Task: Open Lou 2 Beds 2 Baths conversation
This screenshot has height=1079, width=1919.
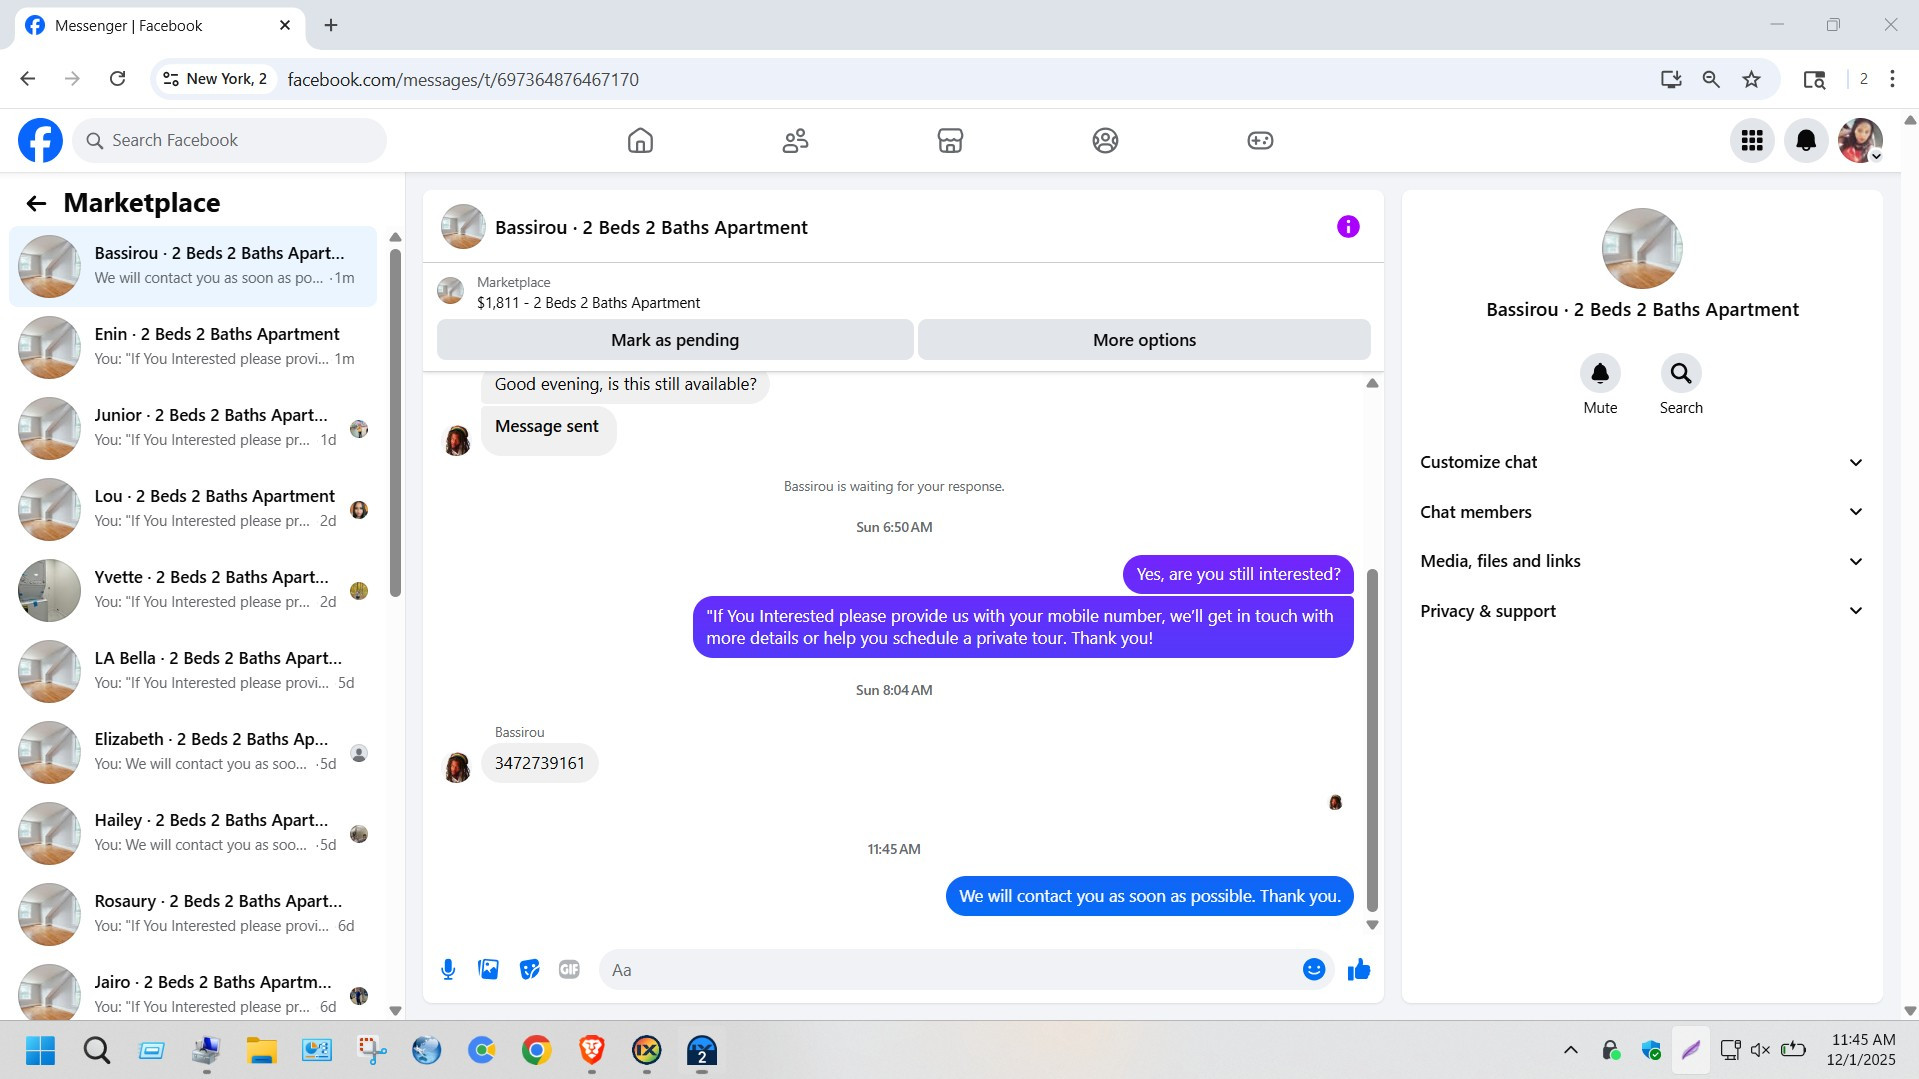Action: pos(193,509)
